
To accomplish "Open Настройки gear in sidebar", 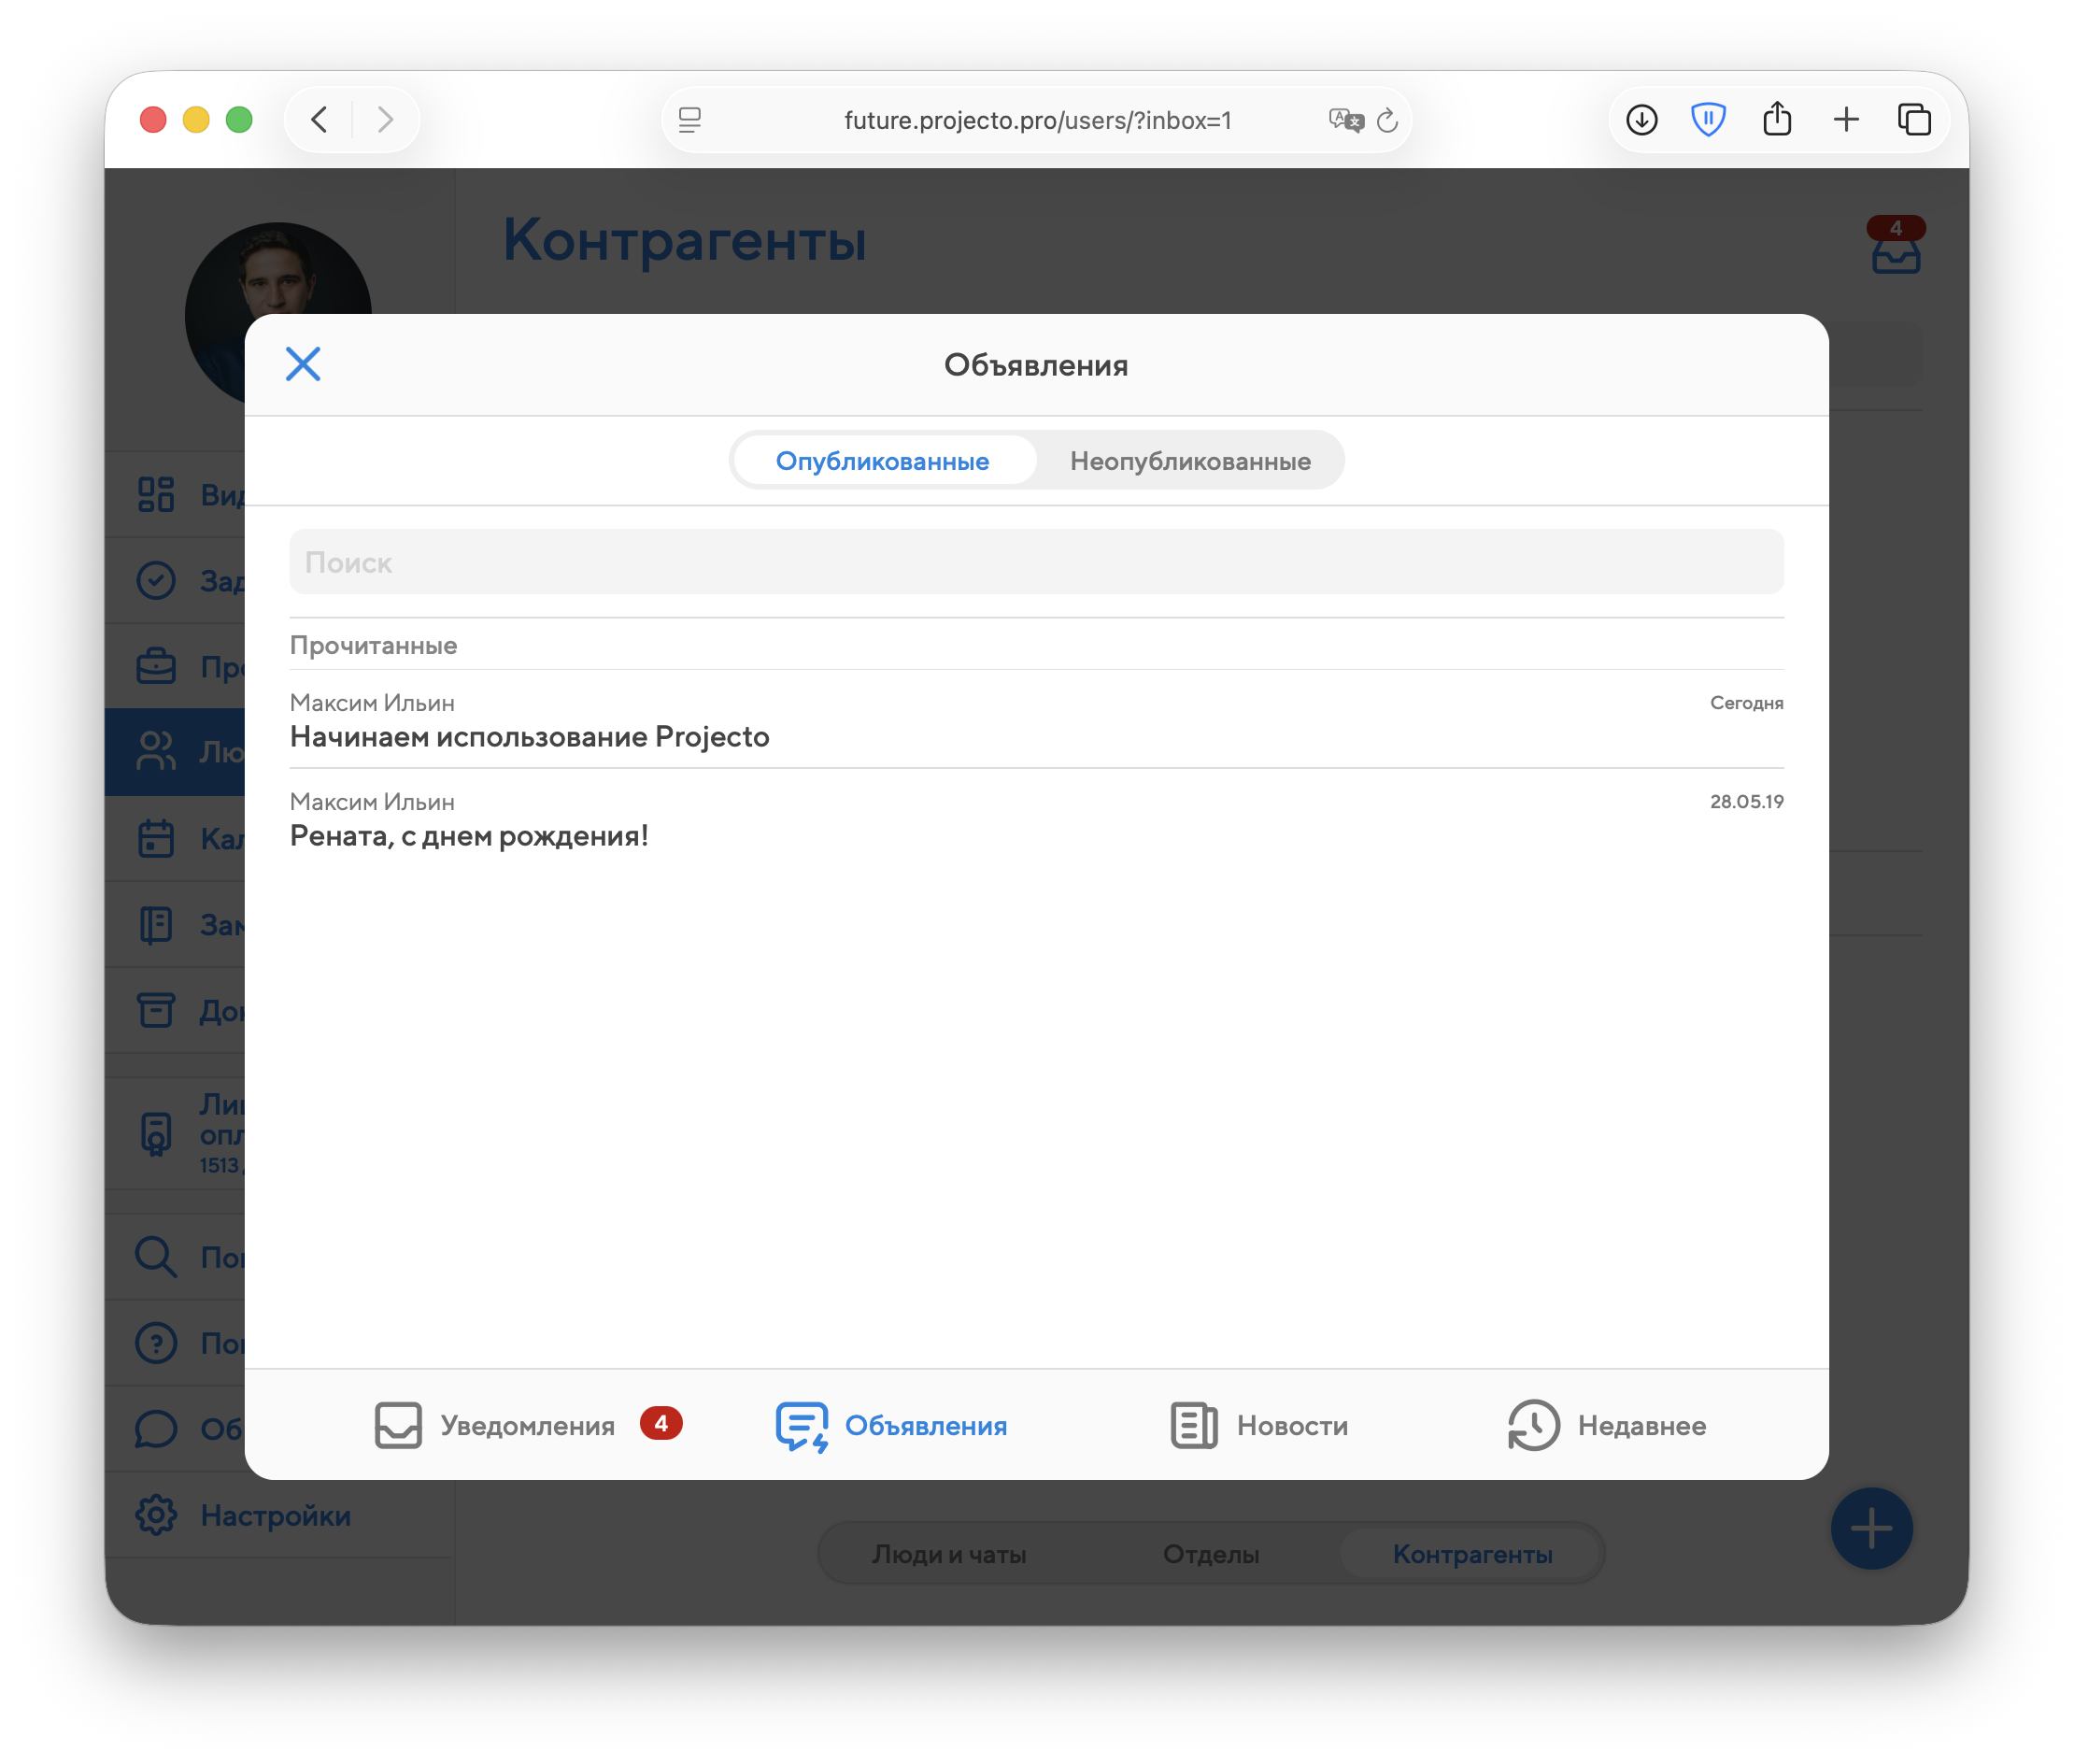I will click(x=156, y=1515).
